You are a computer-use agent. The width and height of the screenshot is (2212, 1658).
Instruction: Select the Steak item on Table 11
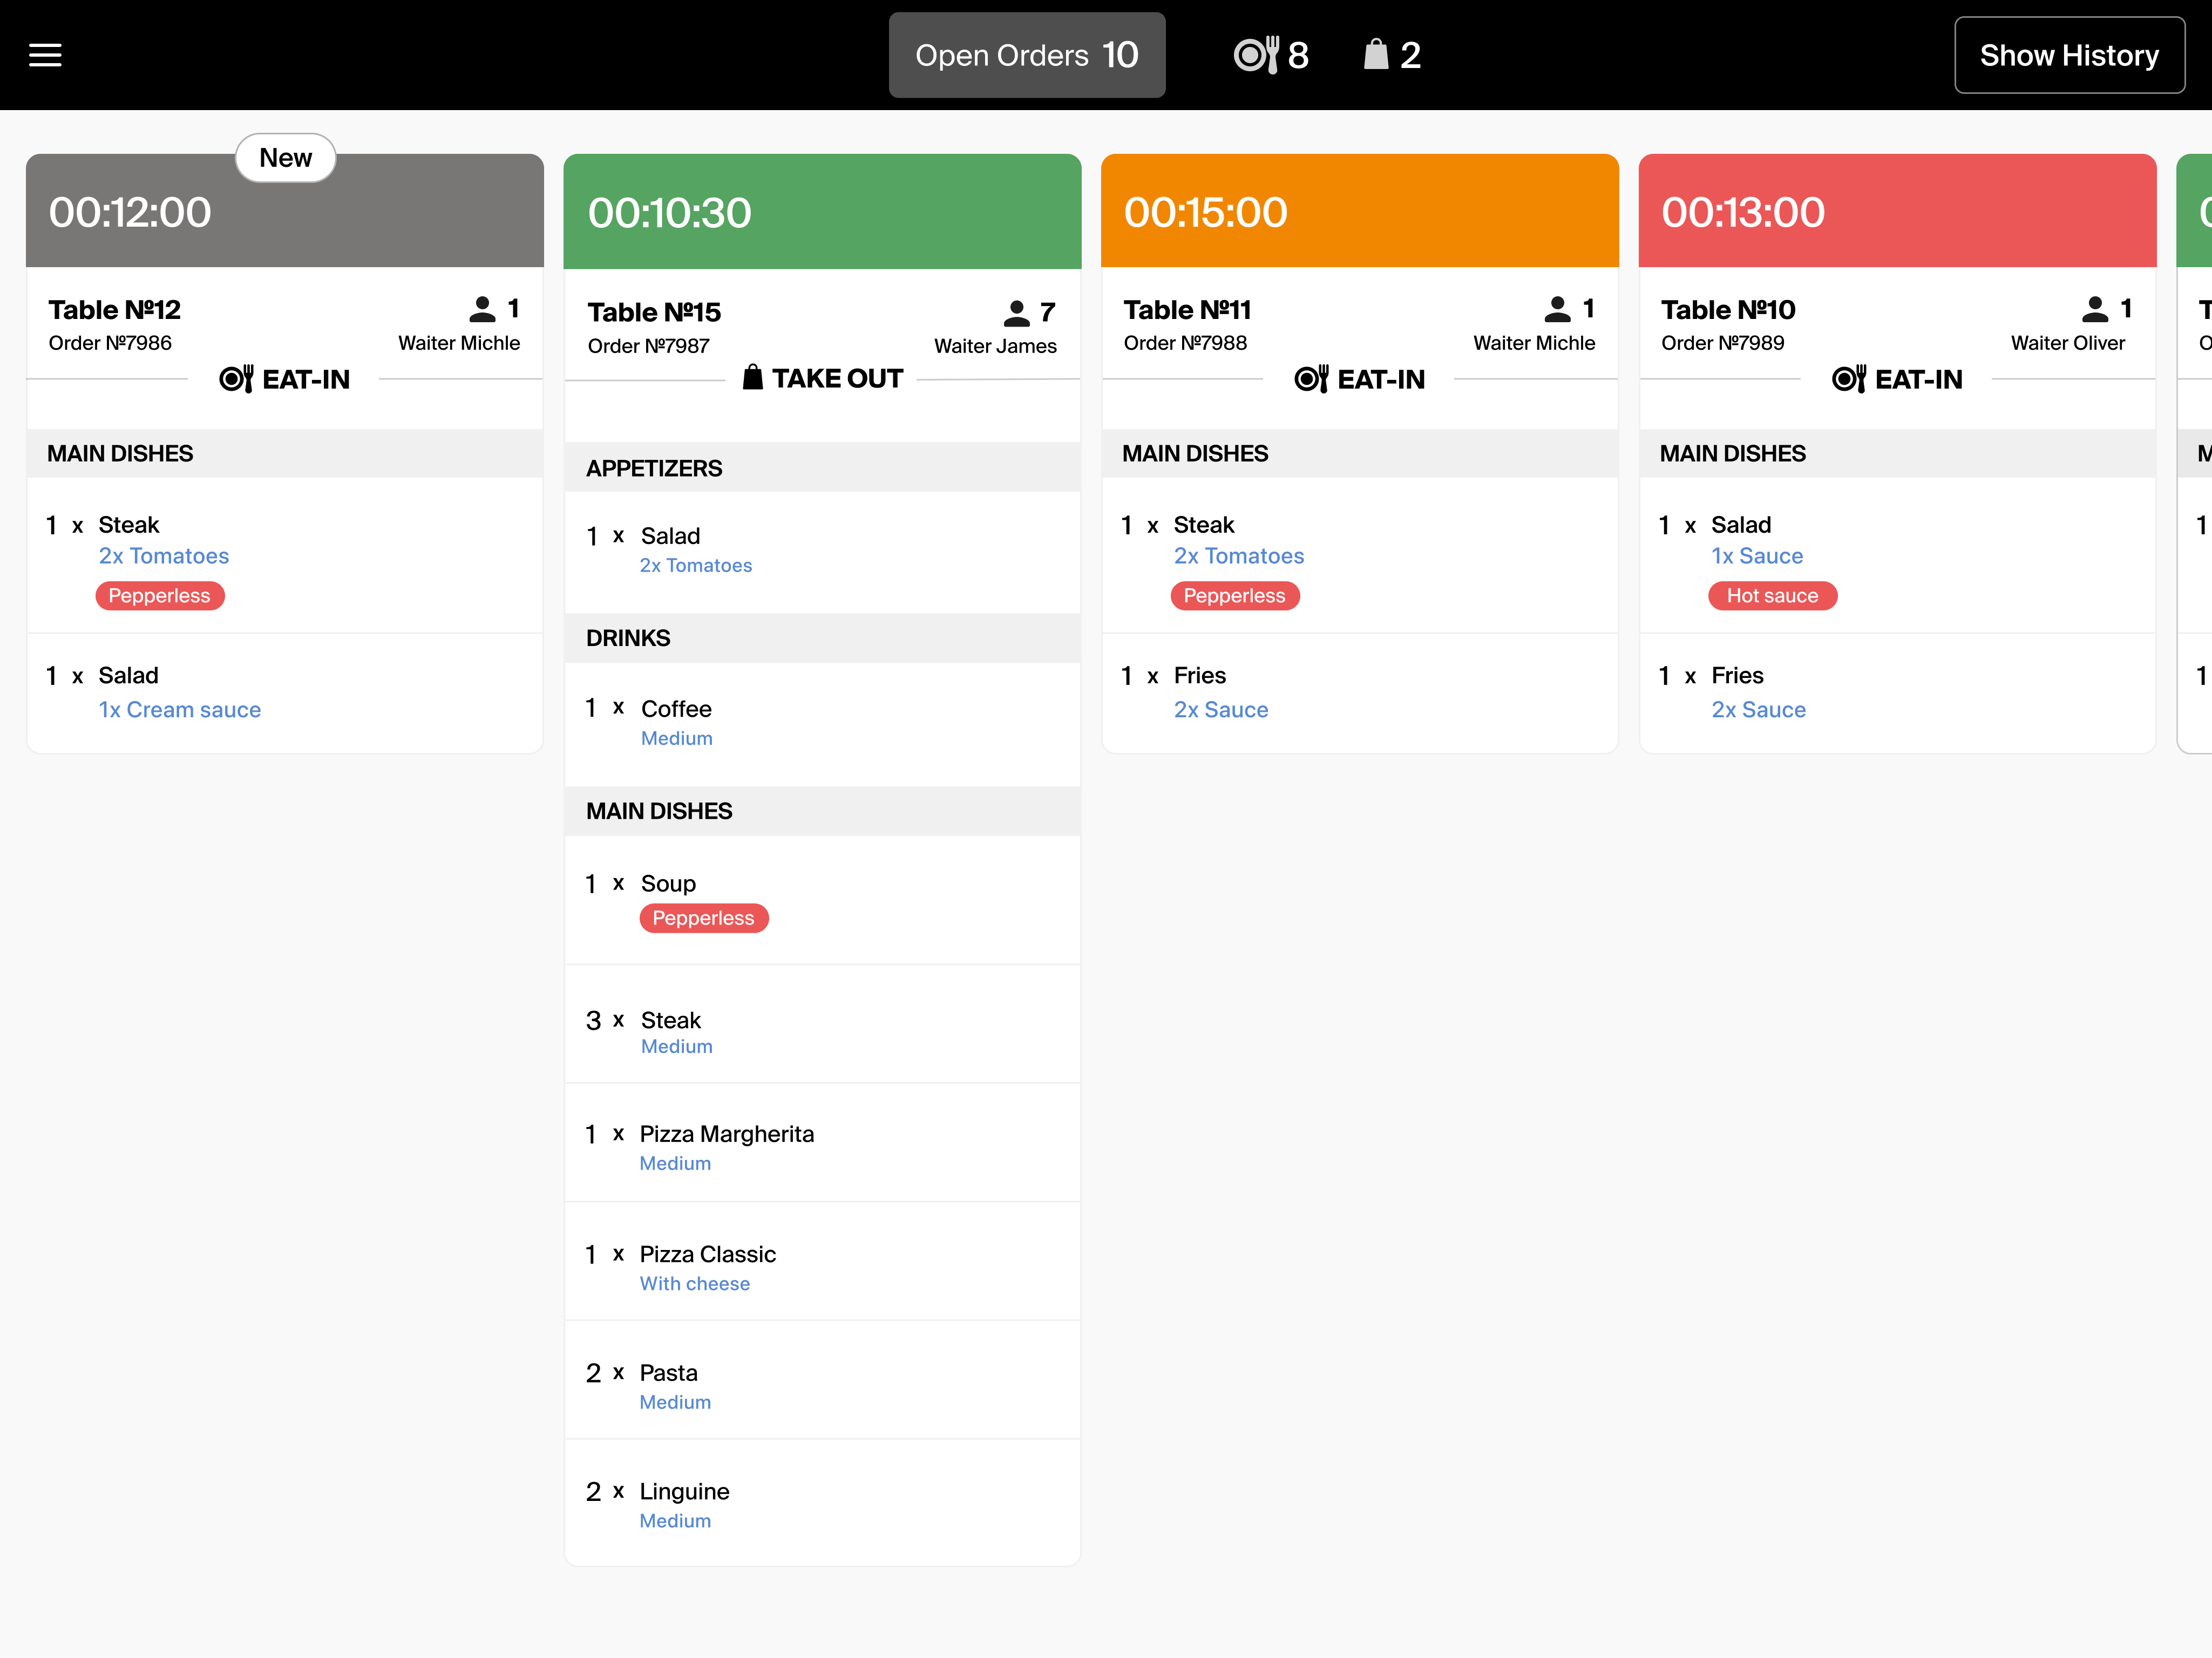pos(1360,555)
